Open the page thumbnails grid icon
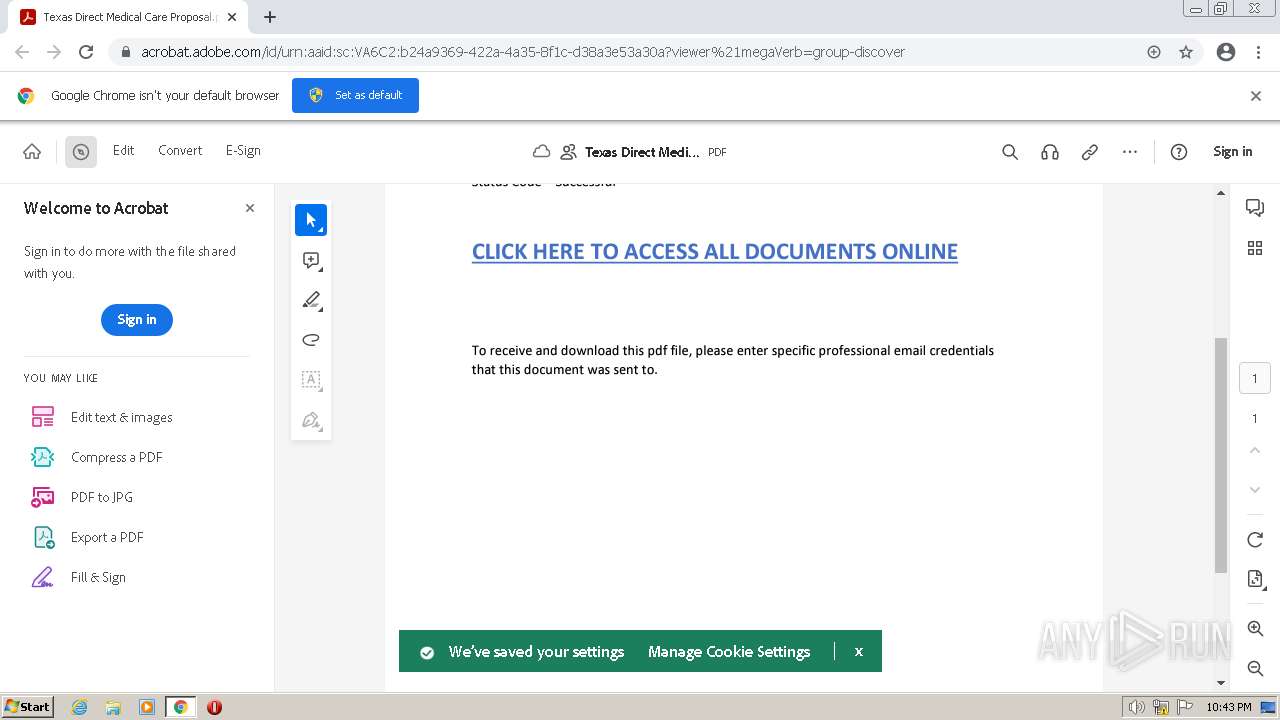1280x720 pixels. 1255,248
